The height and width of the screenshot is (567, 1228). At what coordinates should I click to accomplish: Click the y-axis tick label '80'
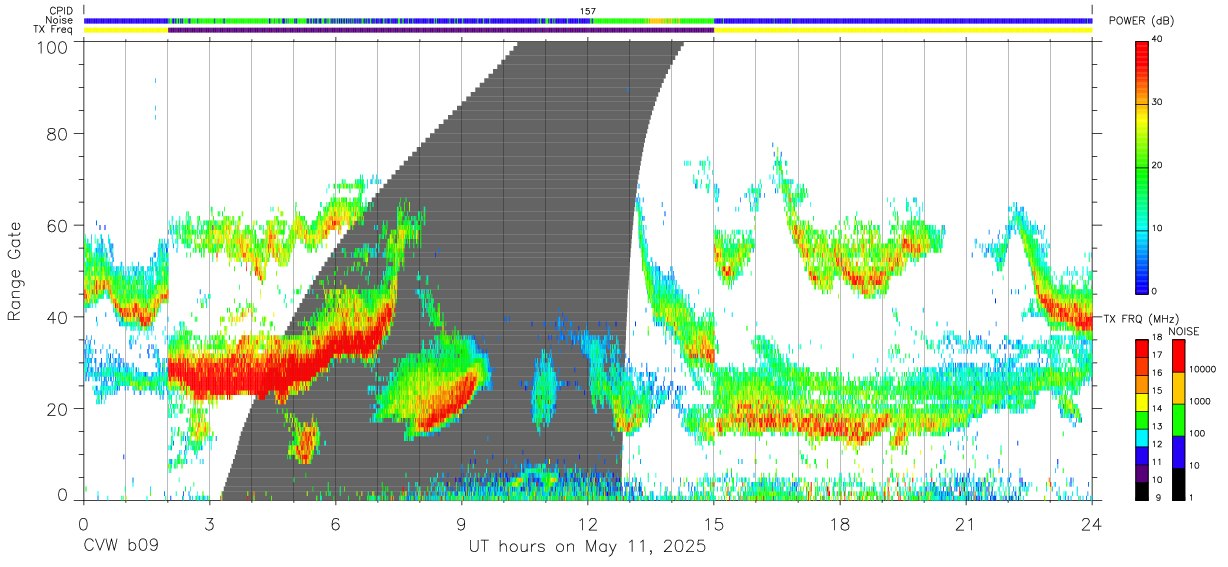pos(58,133)
